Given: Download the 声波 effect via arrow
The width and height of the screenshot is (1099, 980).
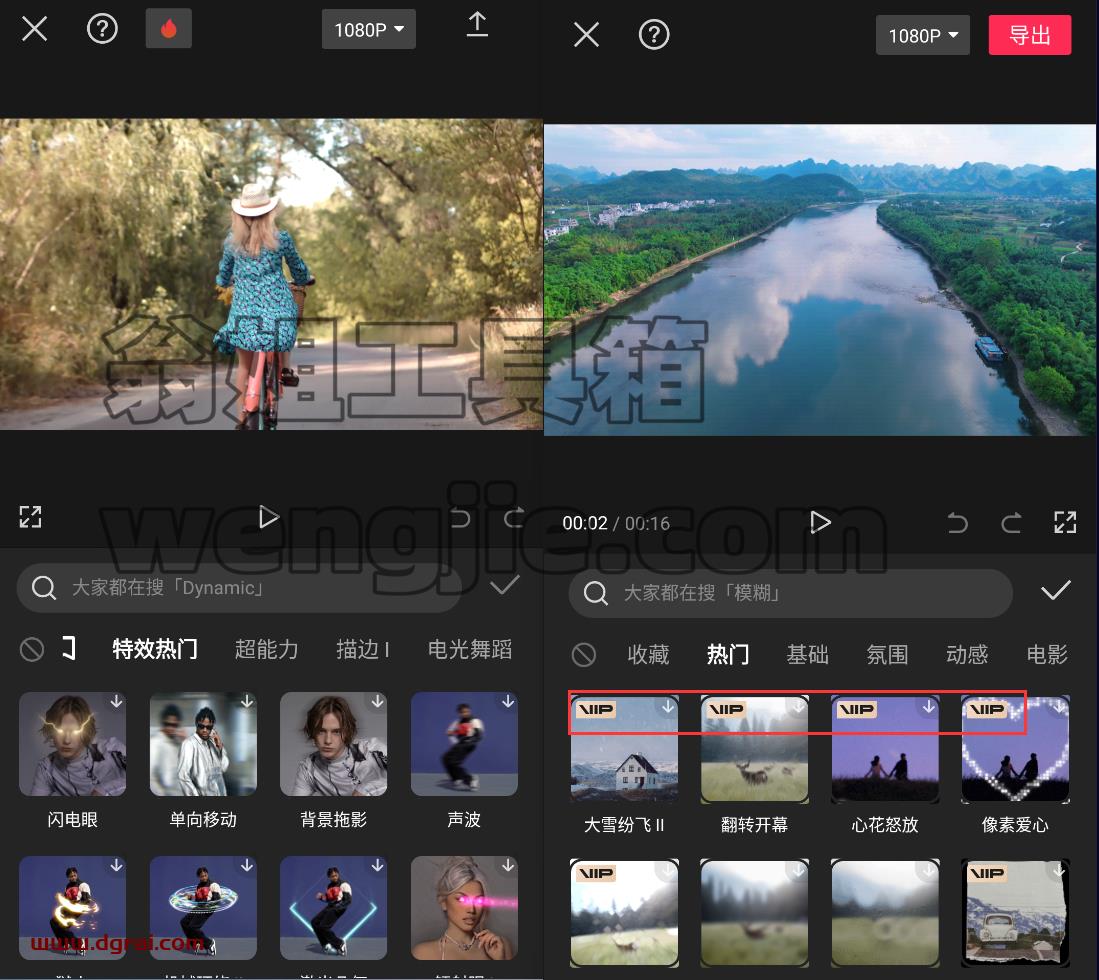Looking at the screenshot, I should tap(508, 701).
